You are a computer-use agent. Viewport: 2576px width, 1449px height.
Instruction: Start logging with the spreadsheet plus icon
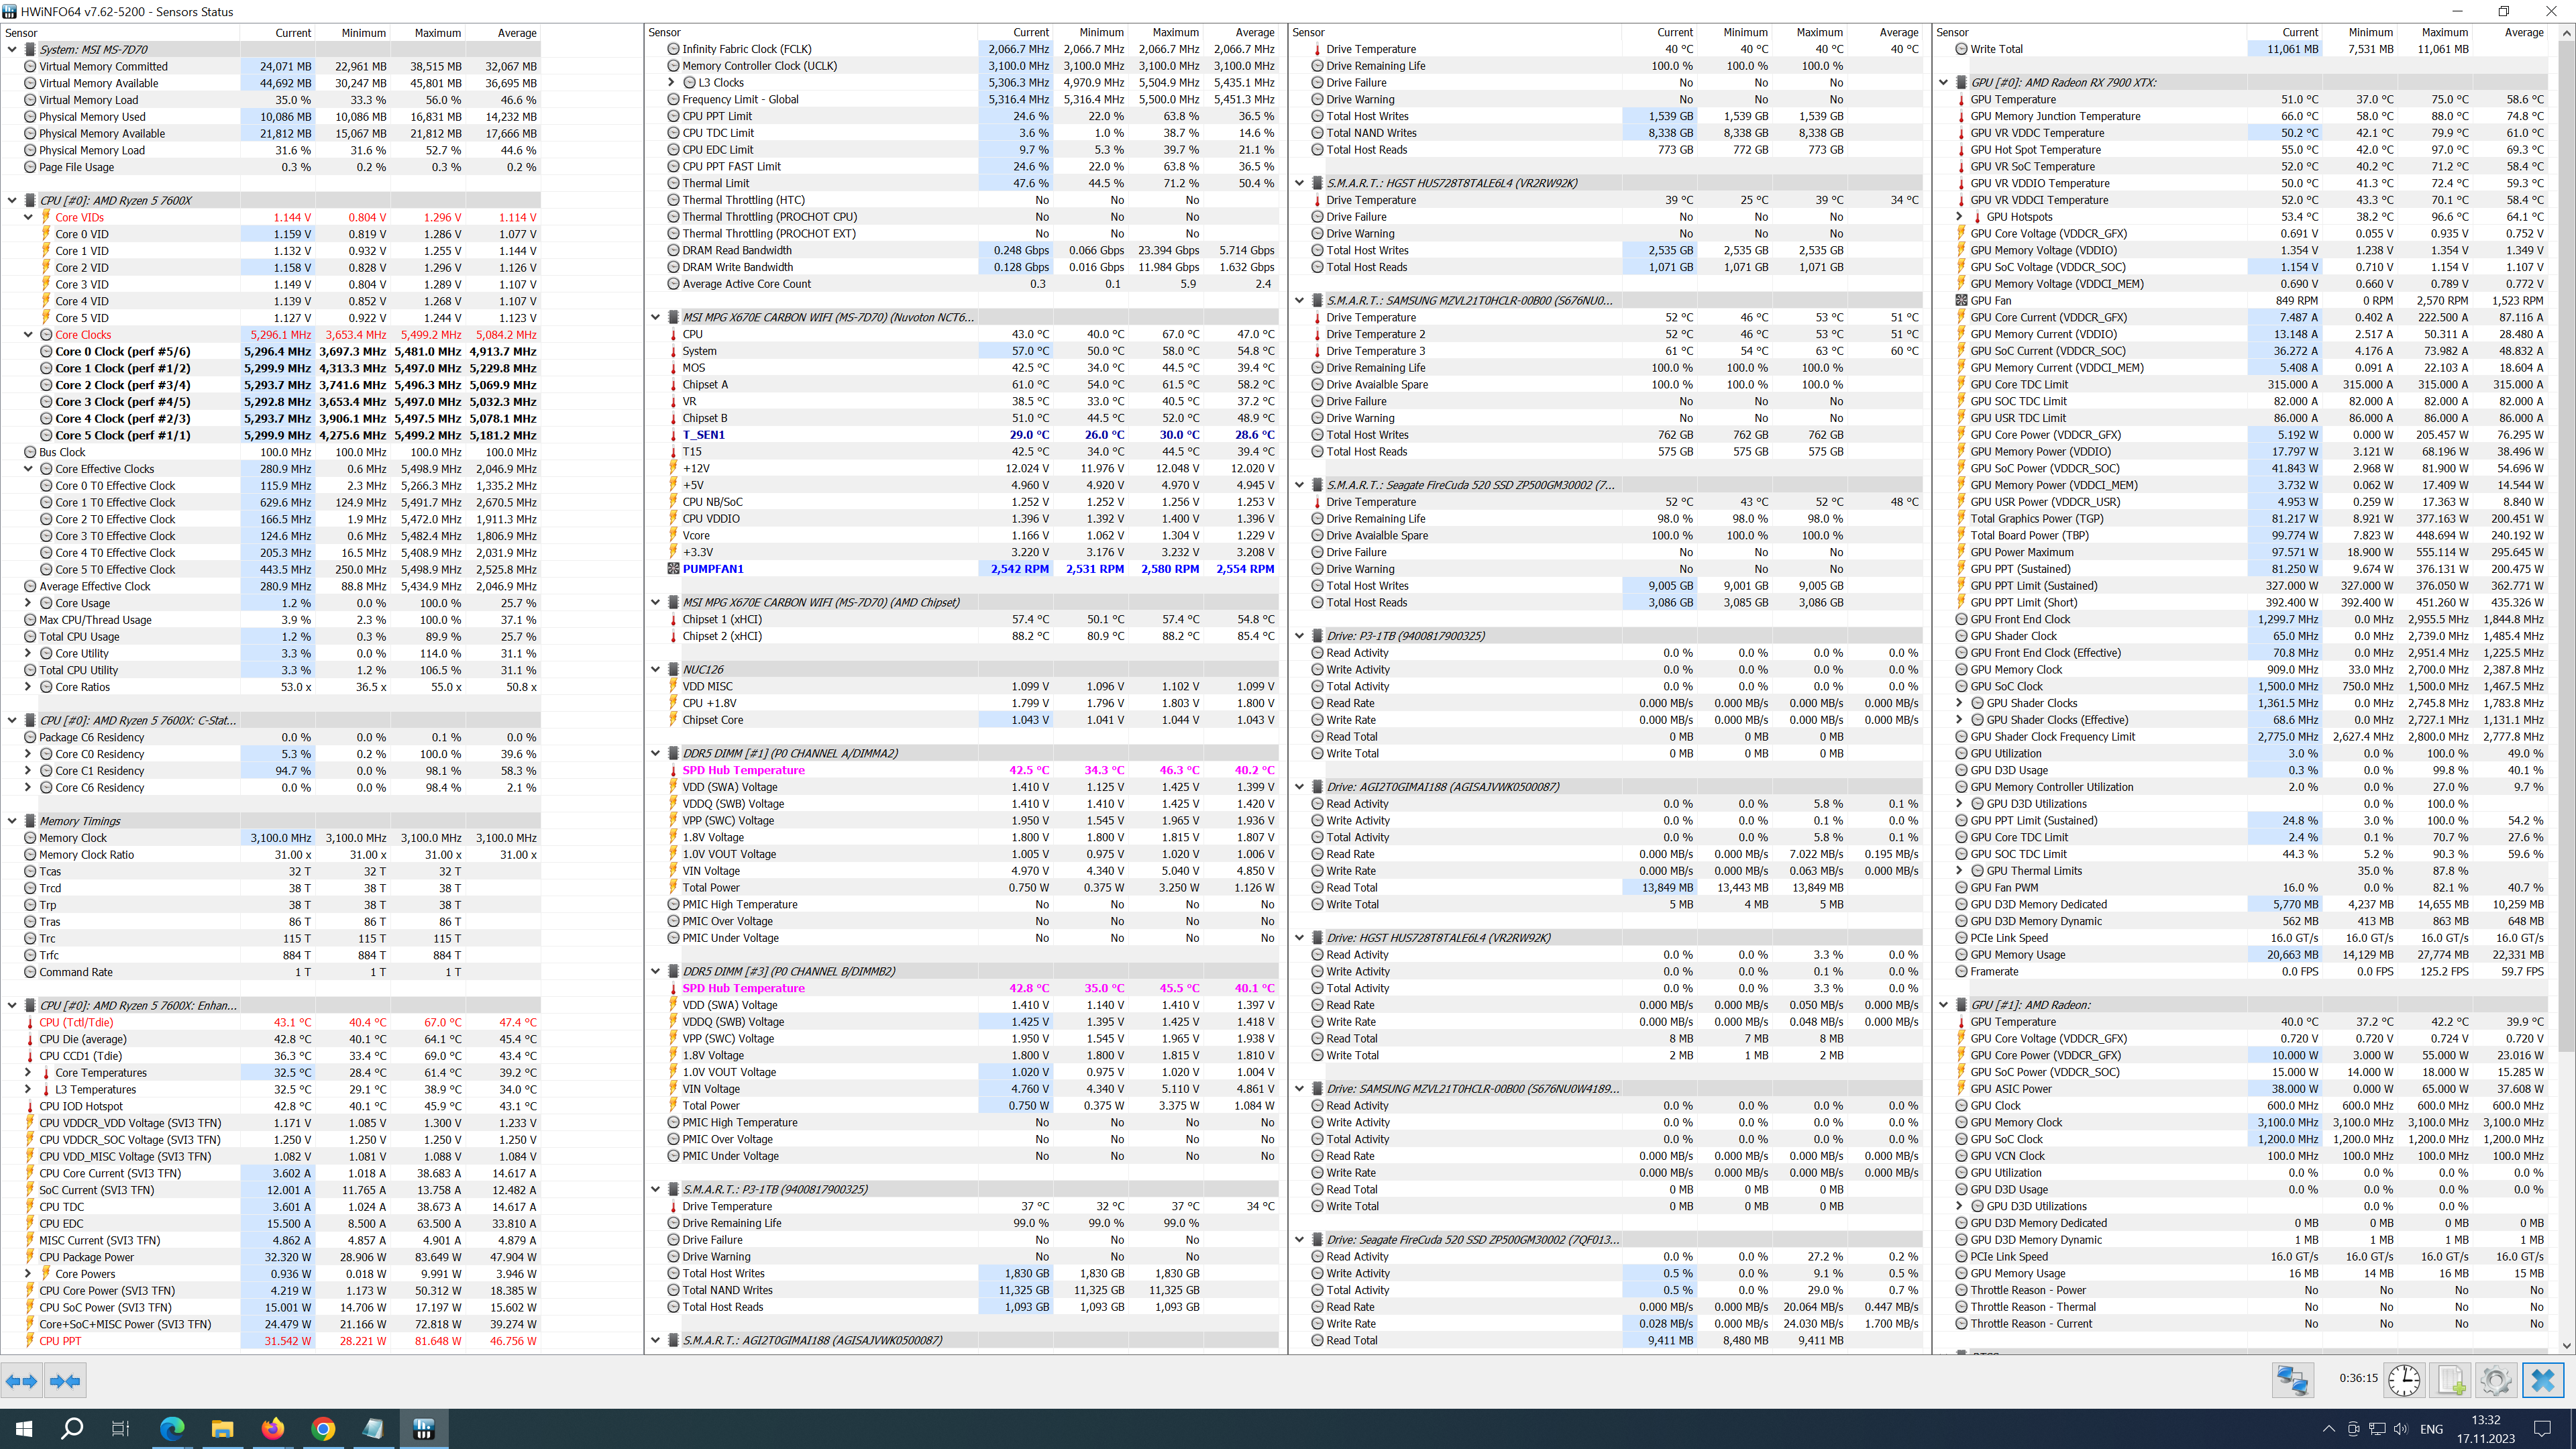[x=2451, y=1381]
